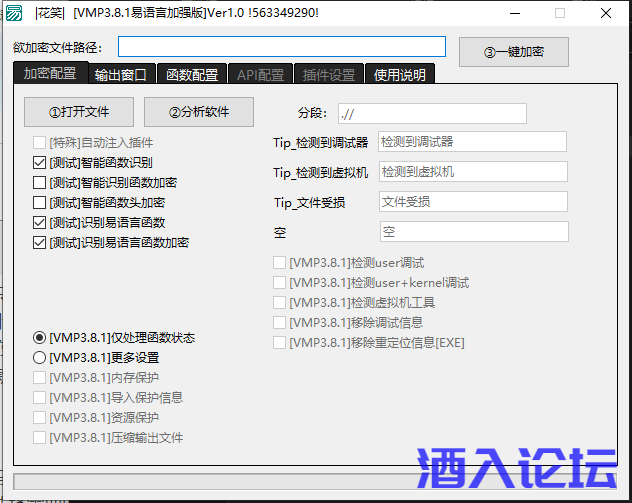Switch to the 加密配置 tab
This screenshot has height=503, width=632.
pos(50,73)
